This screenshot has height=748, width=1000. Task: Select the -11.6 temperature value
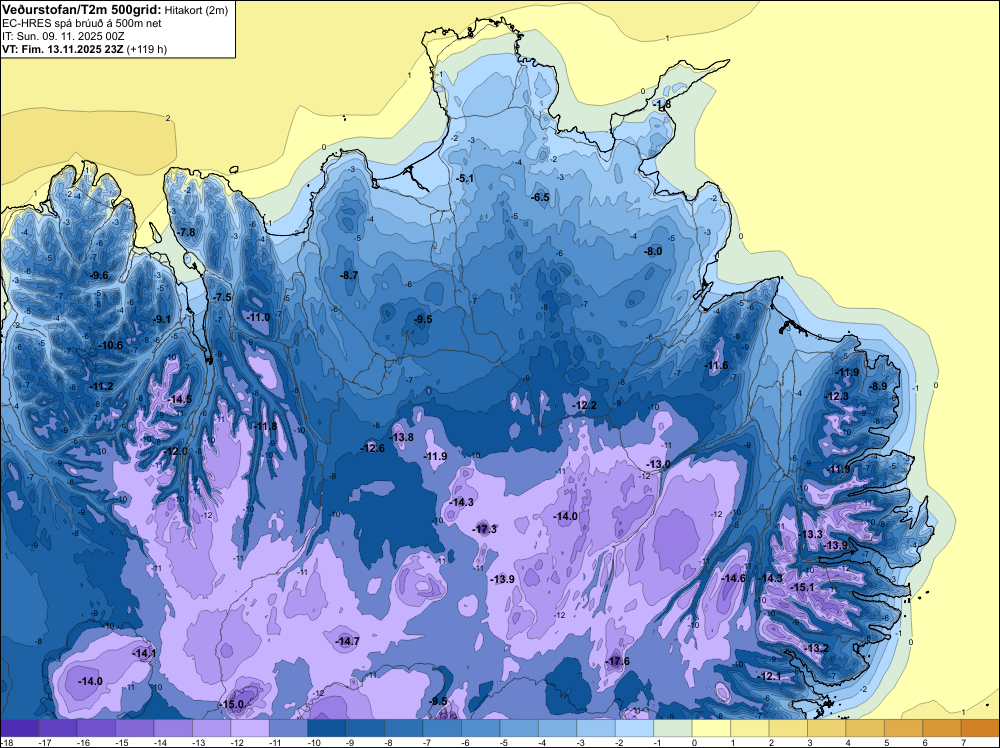point(716,365)
